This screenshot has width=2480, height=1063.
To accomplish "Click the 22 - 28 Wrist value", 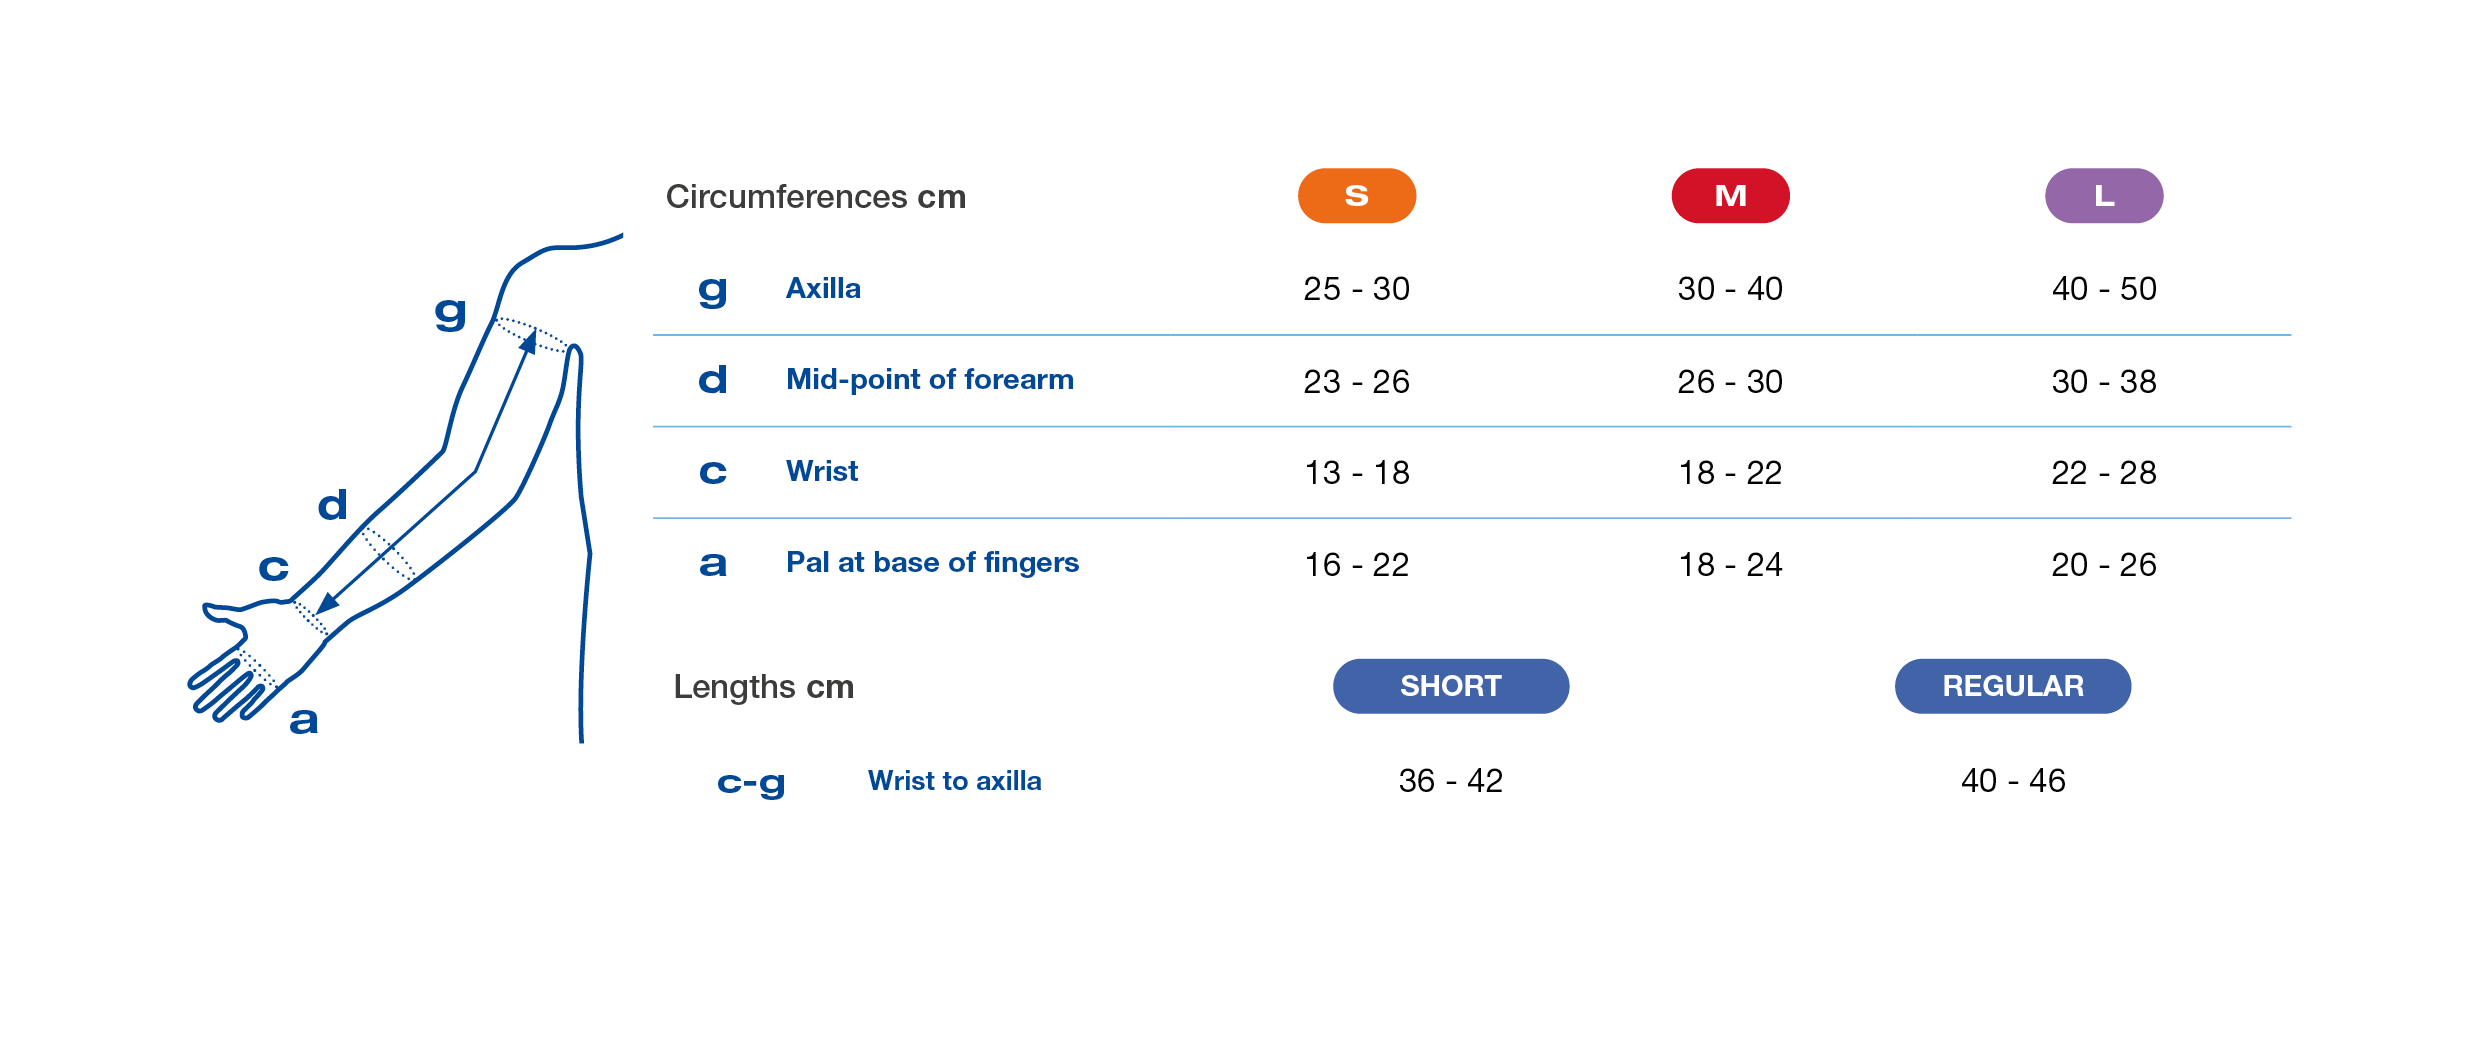I will 2104,472.
